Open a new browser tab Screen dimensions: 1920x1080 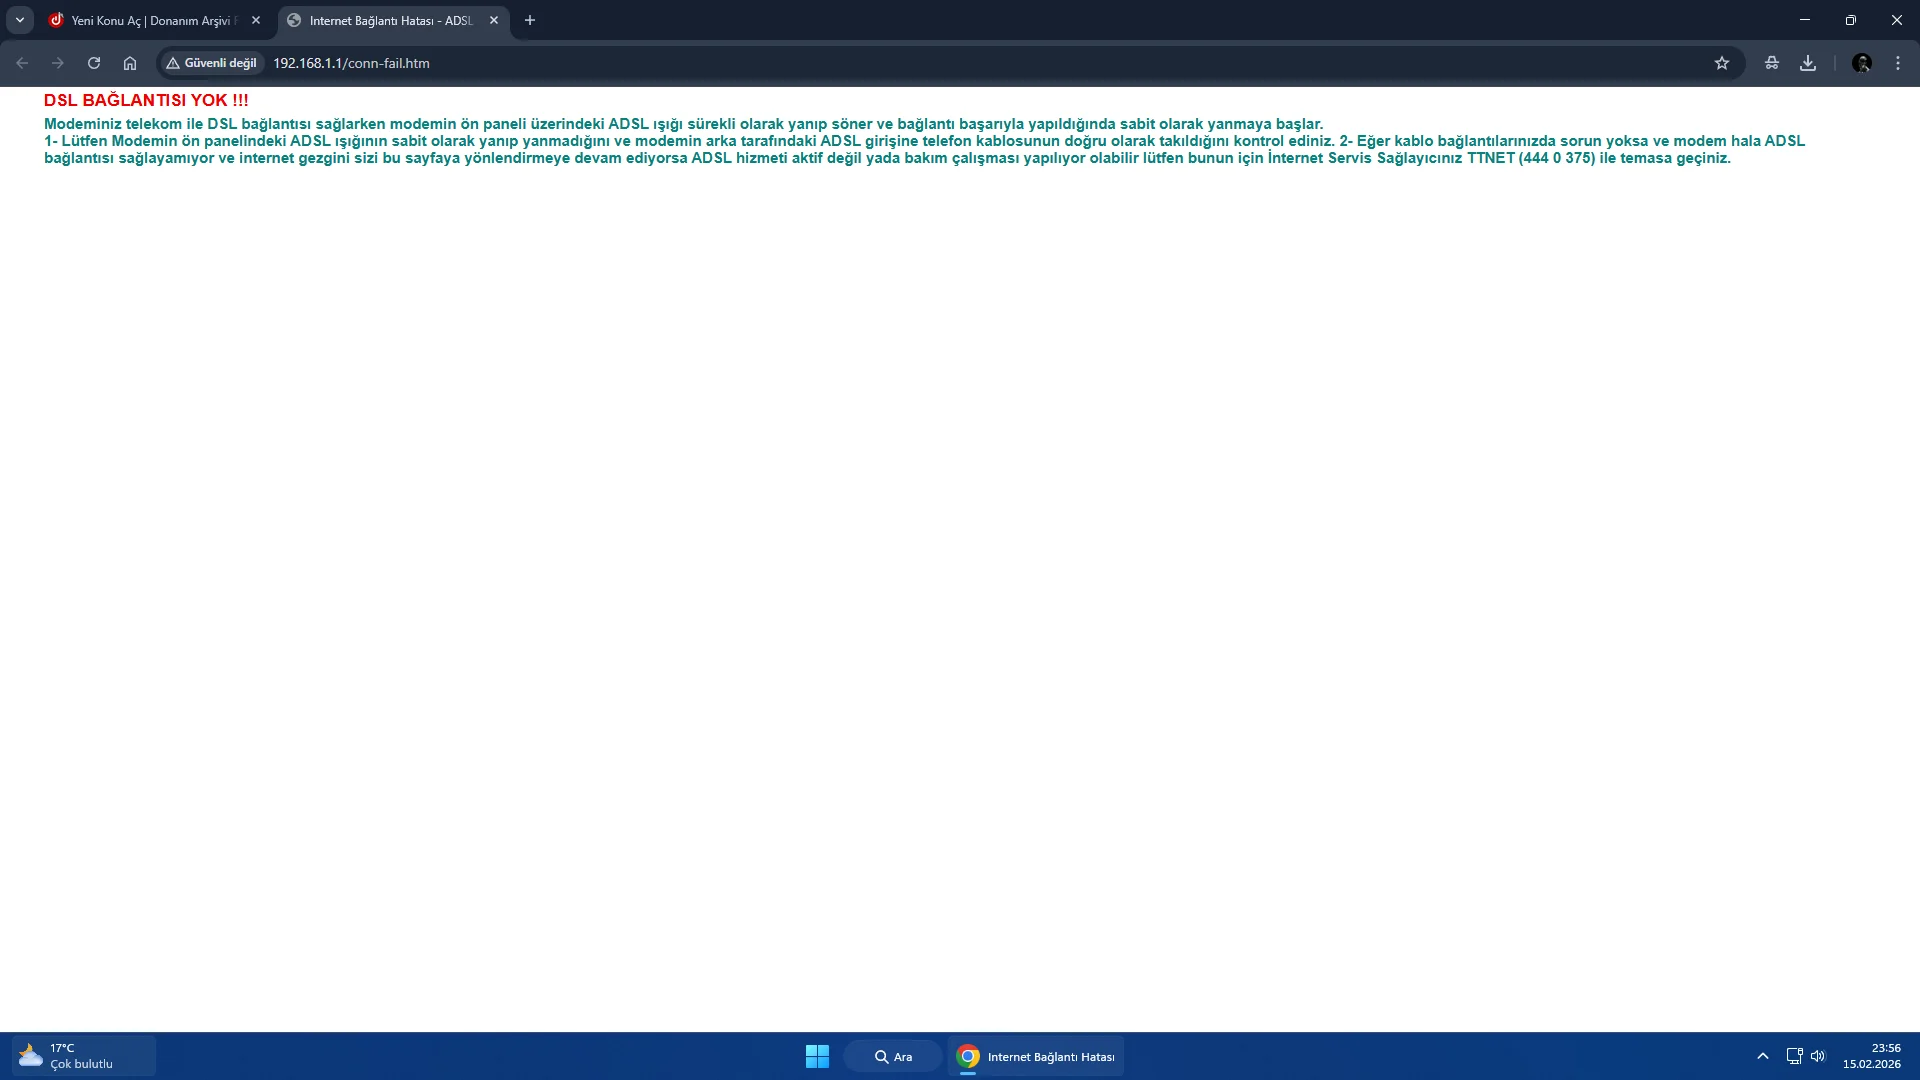point(530,20)
